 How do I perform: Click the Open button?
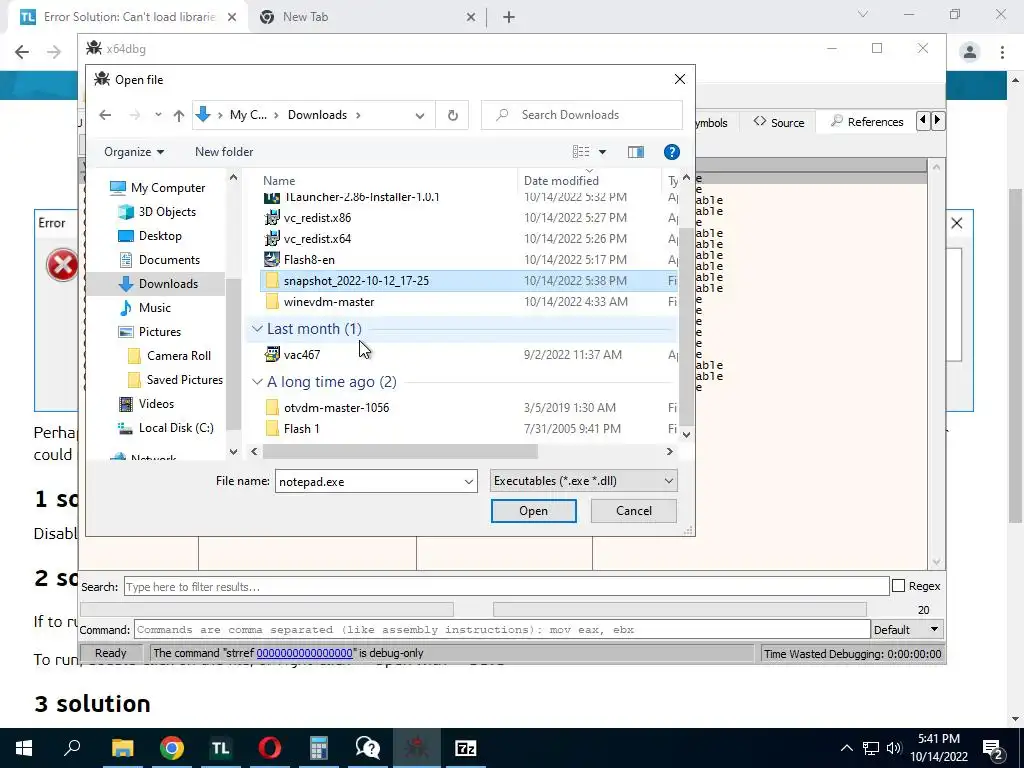click(534, 511)
